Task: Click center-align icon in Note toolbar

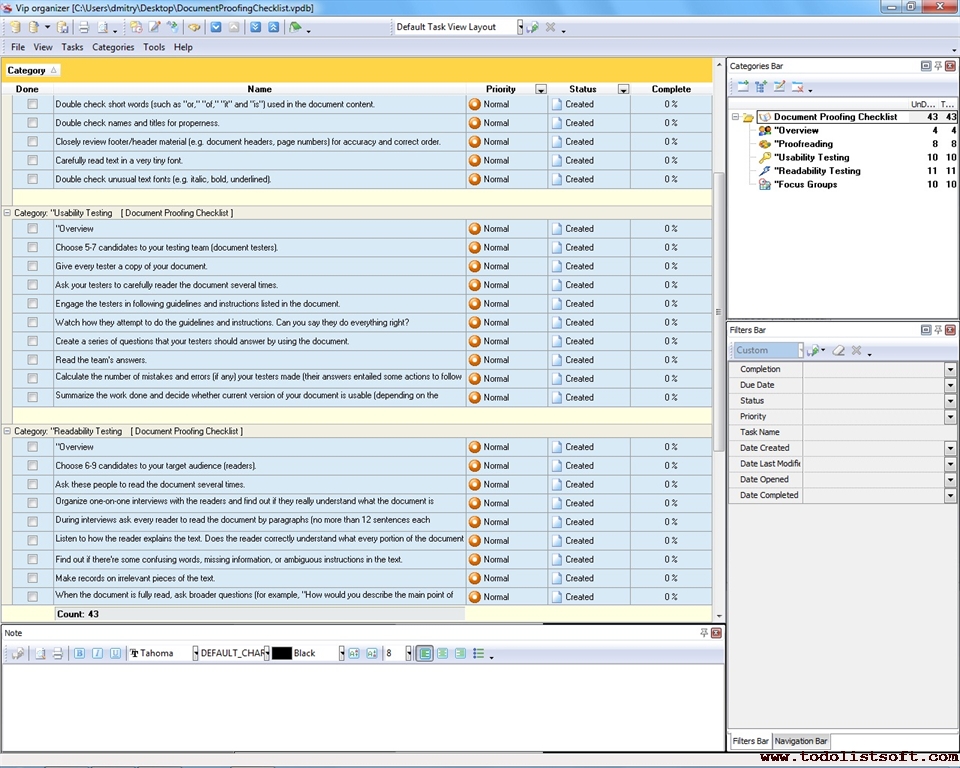Action: tap(442, 653)
